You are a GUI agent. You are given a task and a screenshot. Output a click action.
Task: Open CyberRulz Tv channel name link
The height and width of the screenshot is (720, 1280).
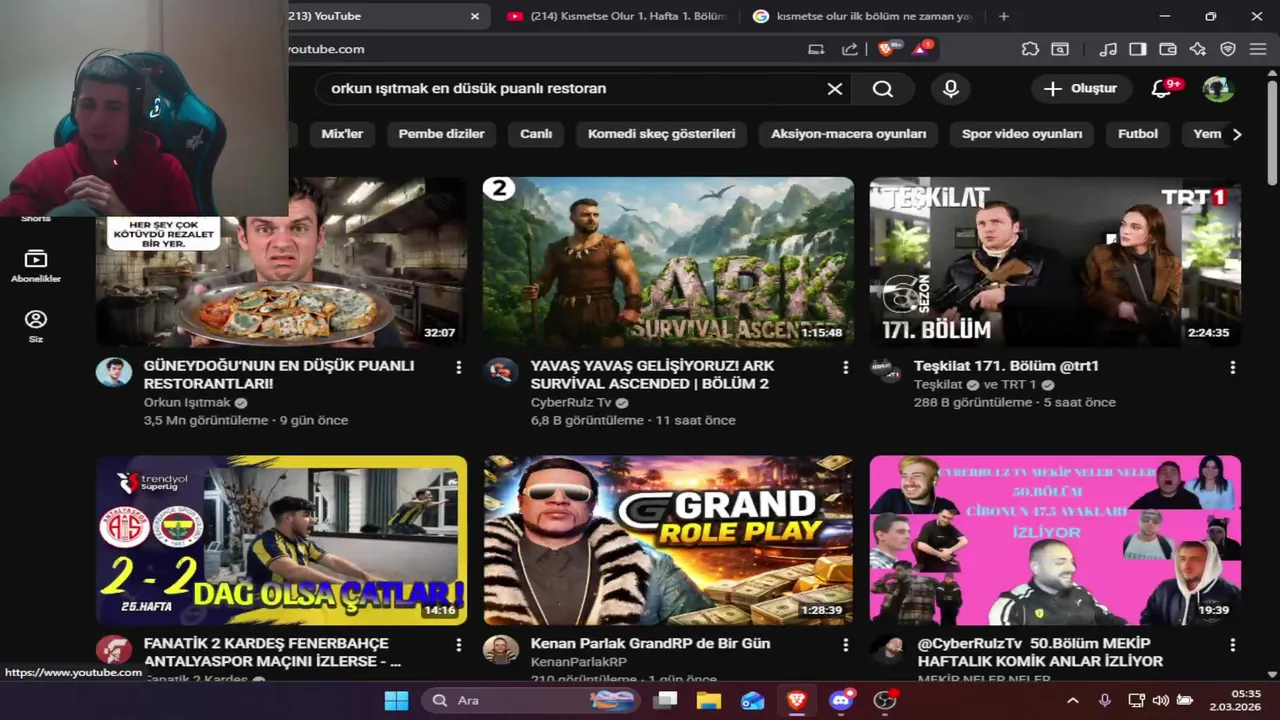click(571, 402)
